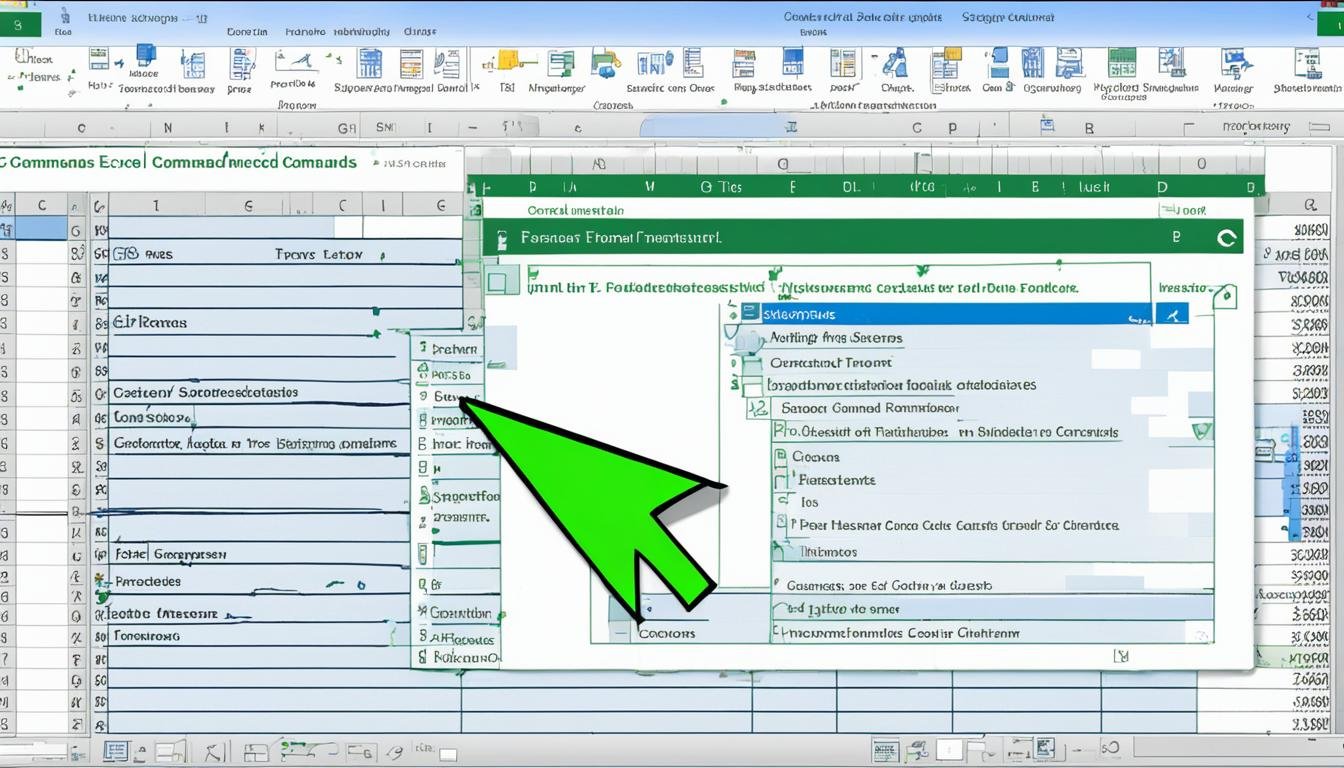Click the "Fotae Grorgensen" cell in the left sheet
Screen dimensions: 1344x768
pyautogui.click(x=170, y=554)
